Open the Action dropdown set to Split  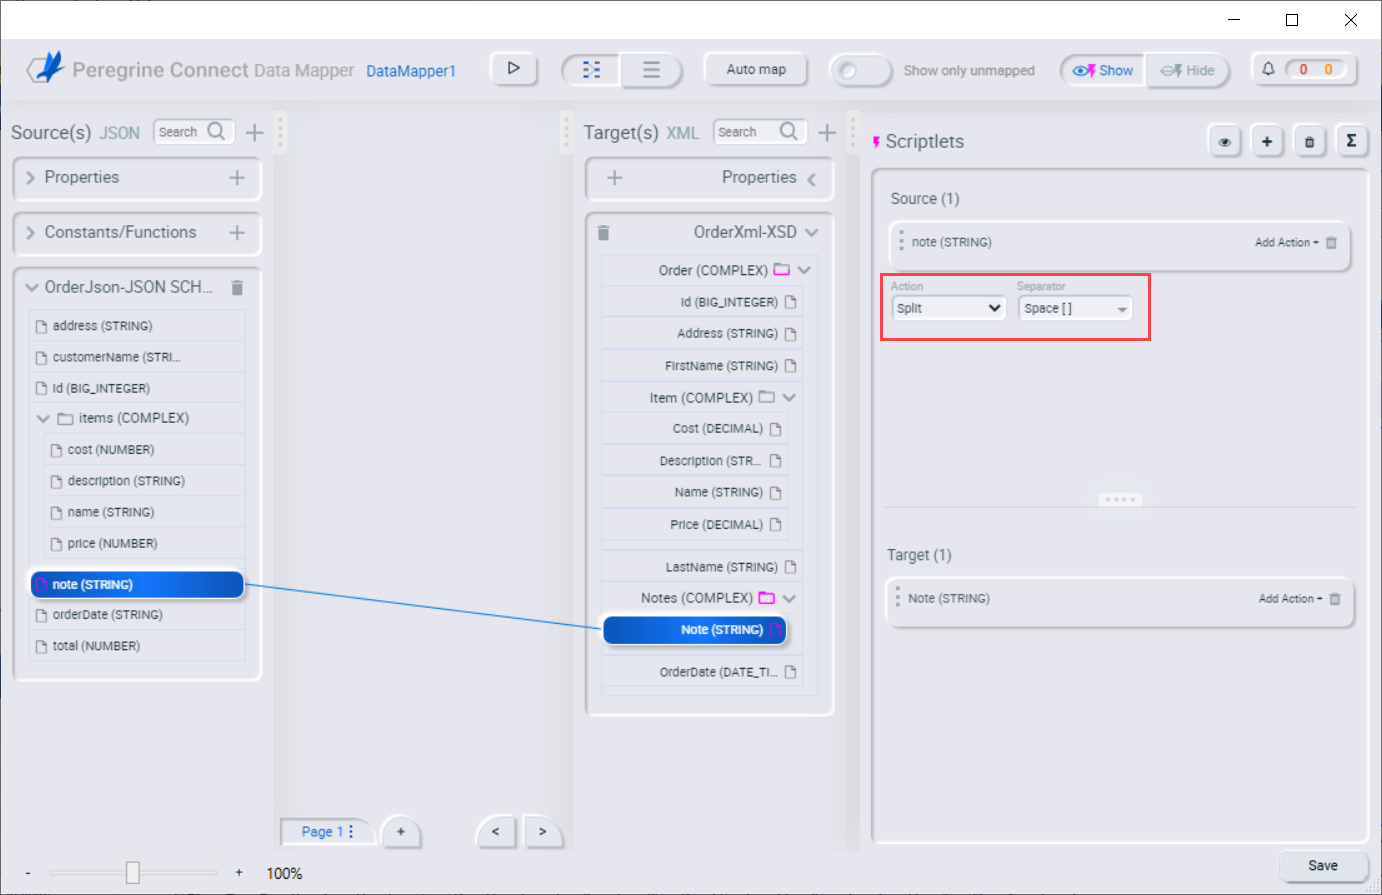948,308
